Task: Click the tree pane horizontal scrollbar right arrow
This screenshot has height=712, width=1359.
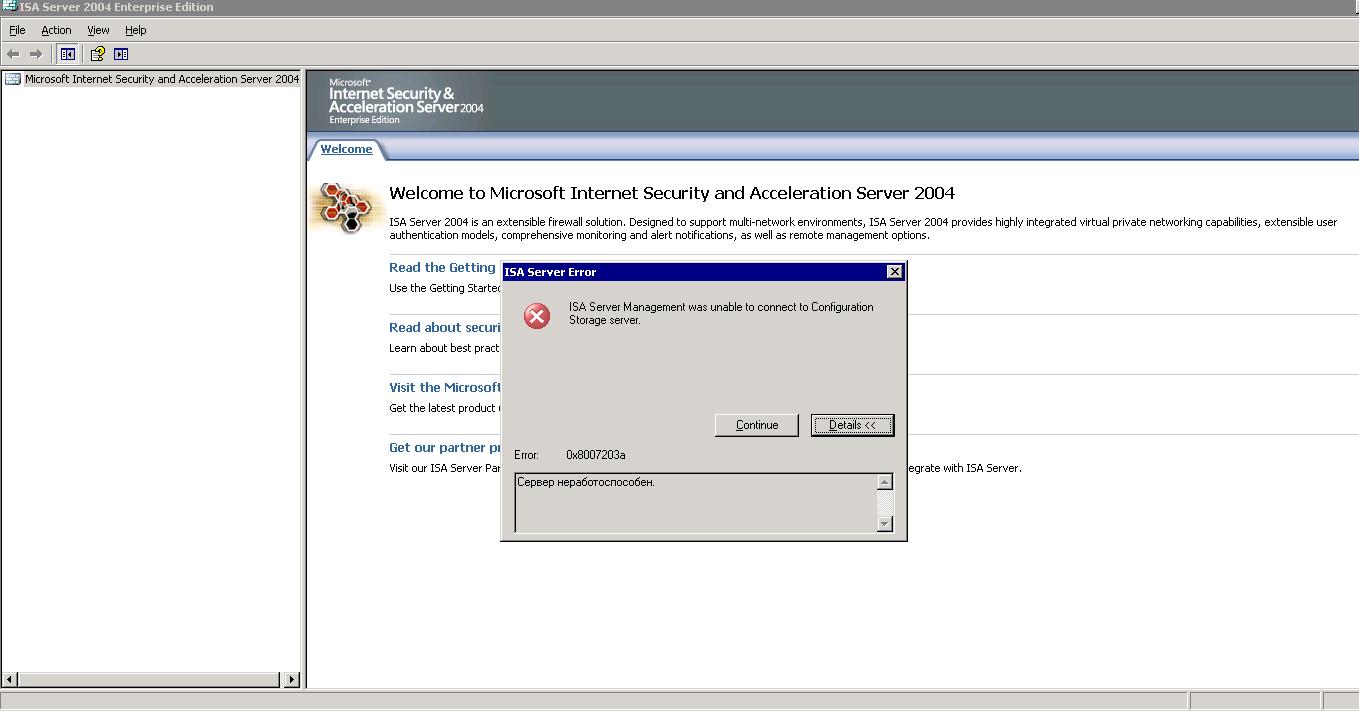Action: [x=291, y=680]
